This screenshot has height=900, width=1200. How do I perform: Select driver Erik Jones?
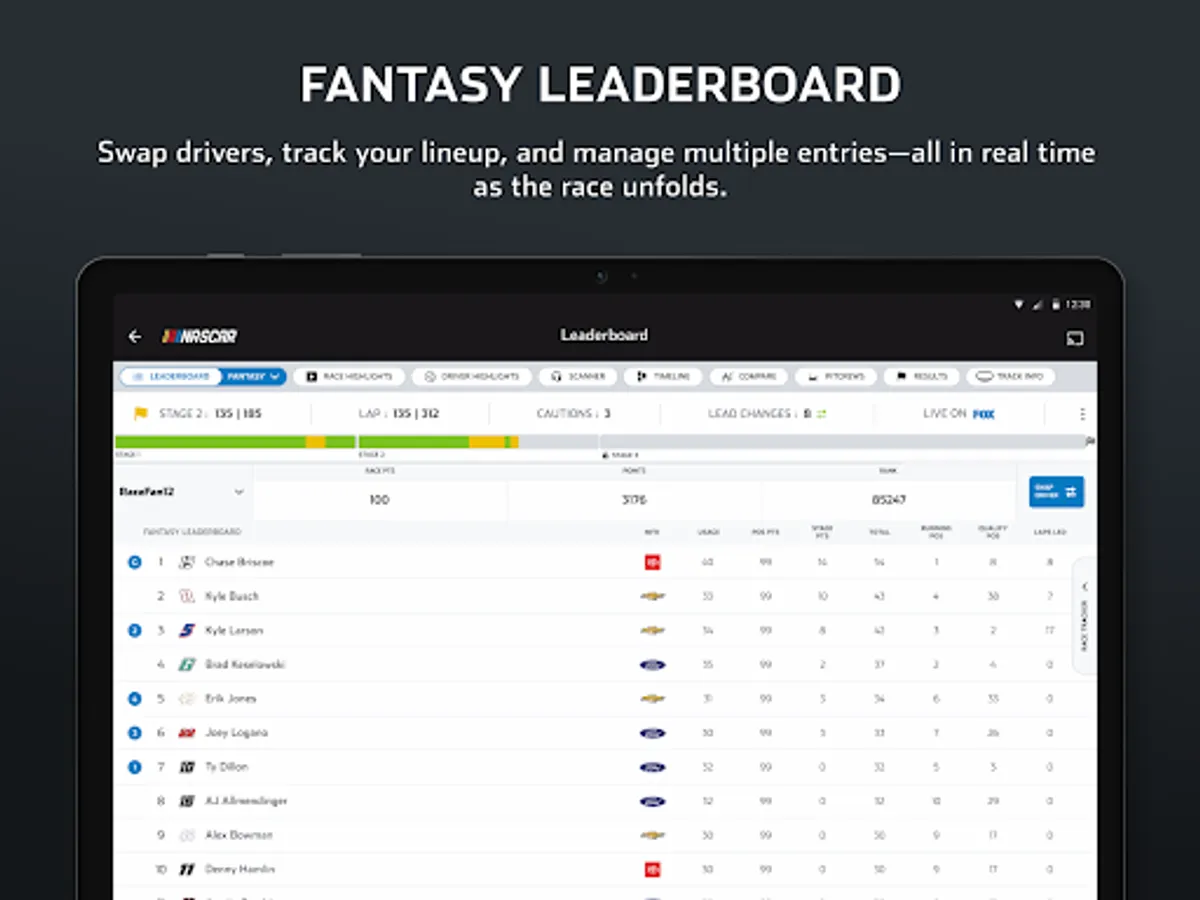(231, 698)
